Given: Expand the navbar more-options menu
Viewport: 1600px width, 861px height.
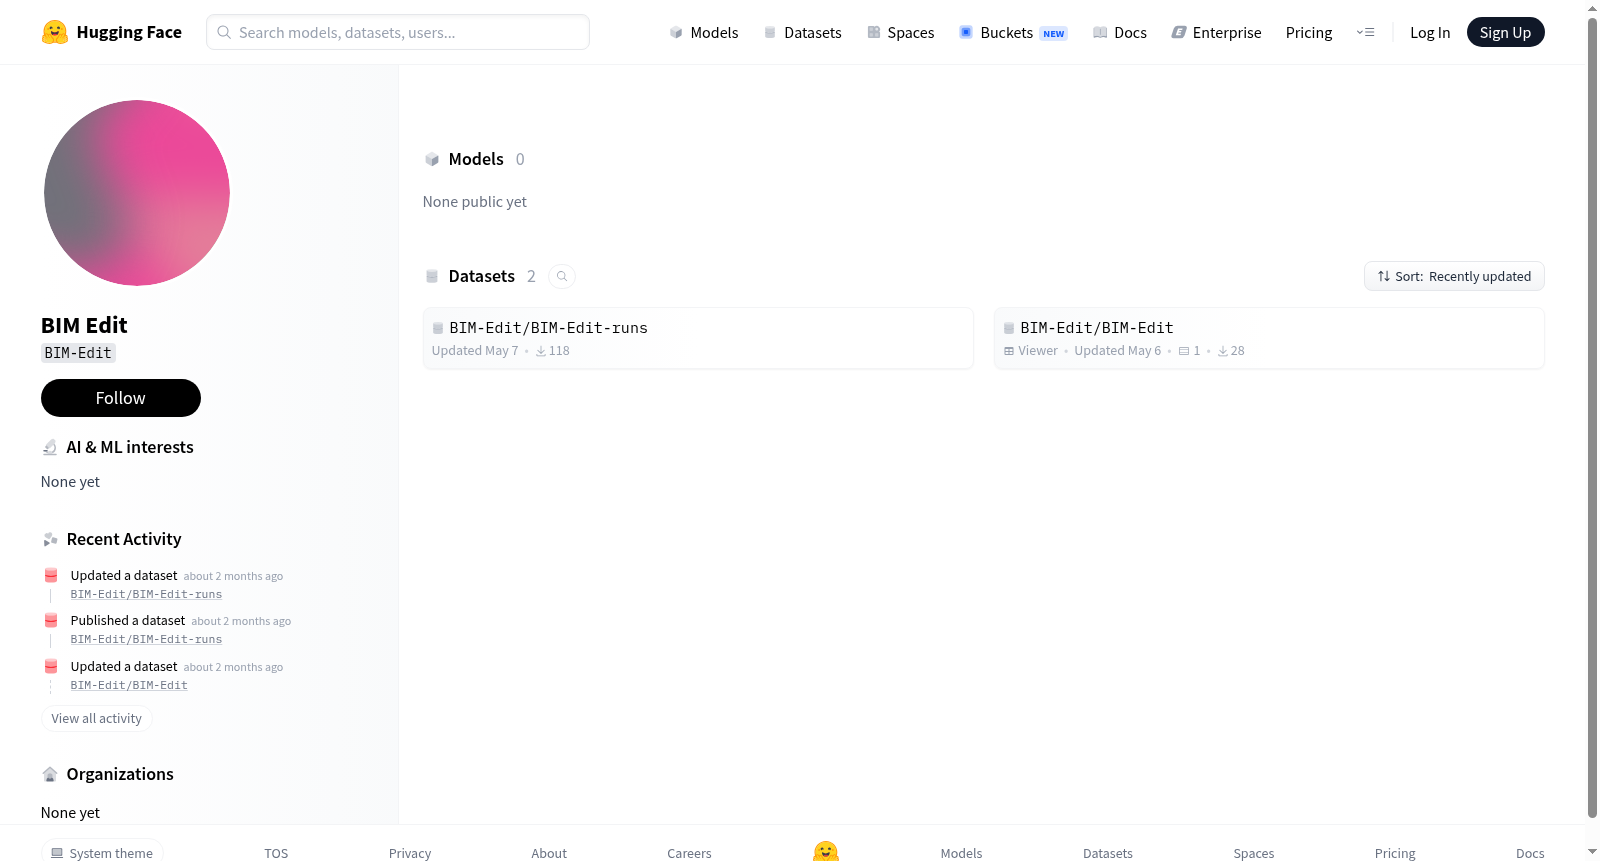Looking at the screenshot, I should coord(1365,33).
